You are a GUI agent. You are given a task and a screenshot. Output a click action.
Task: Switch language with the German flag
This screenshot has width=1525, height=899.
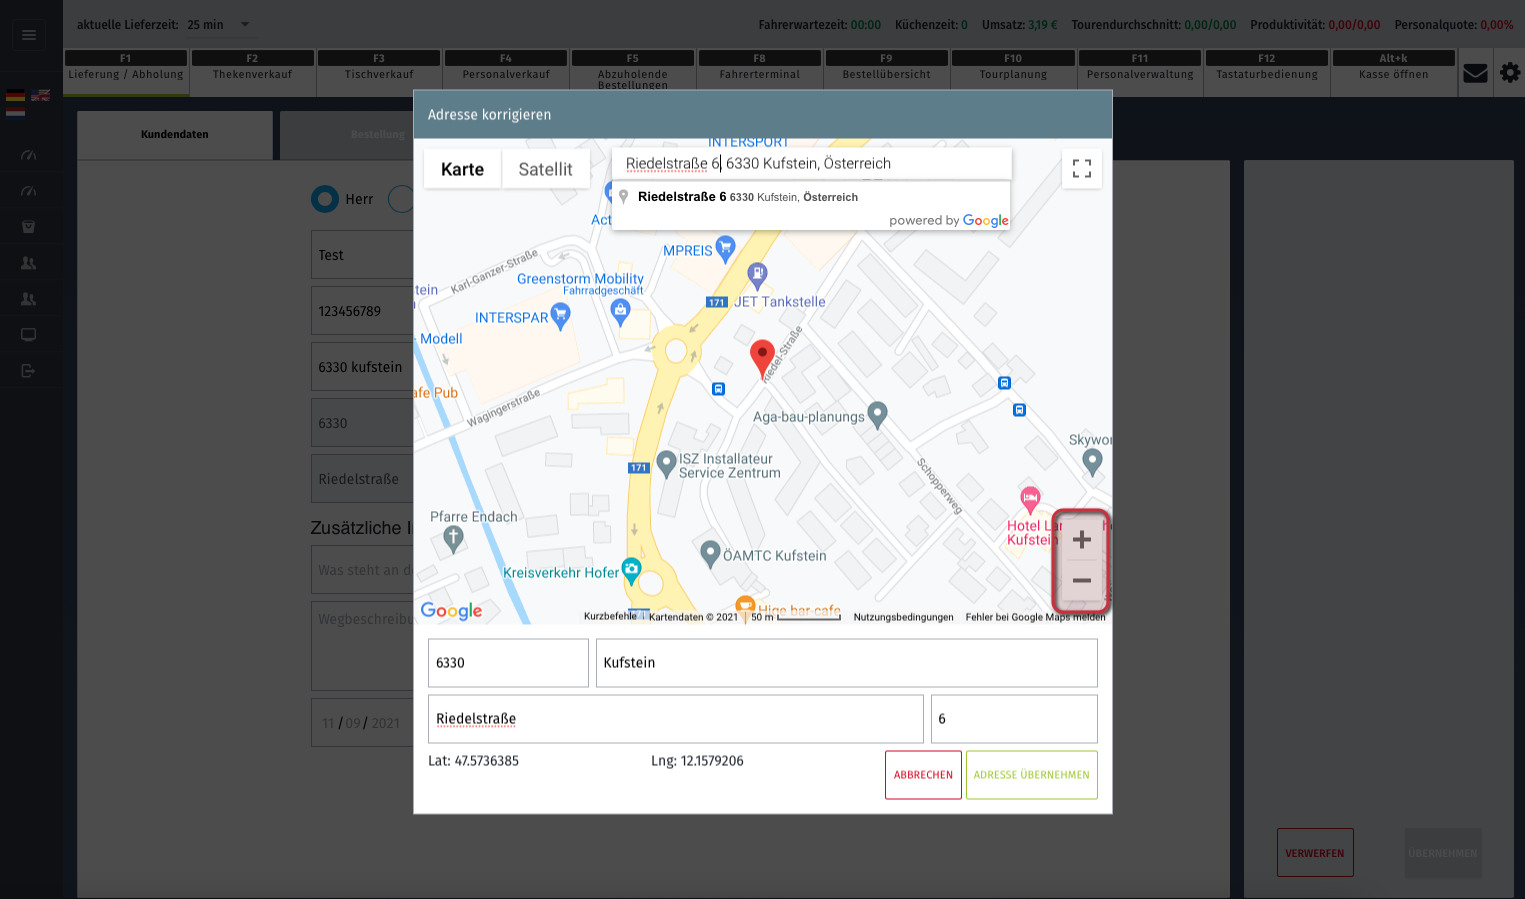15,96
